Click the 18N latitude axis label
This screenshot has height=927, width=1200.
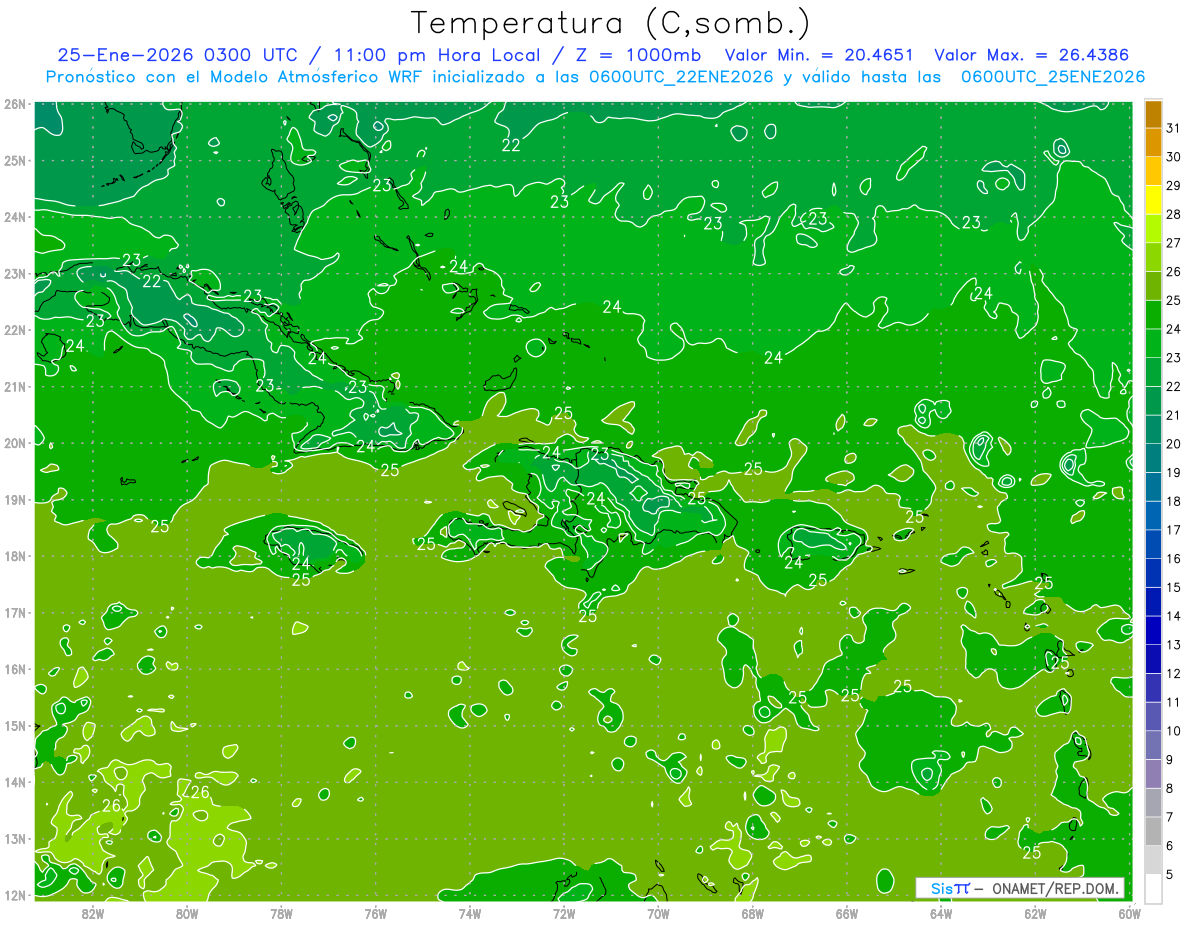tap(15, 556)
